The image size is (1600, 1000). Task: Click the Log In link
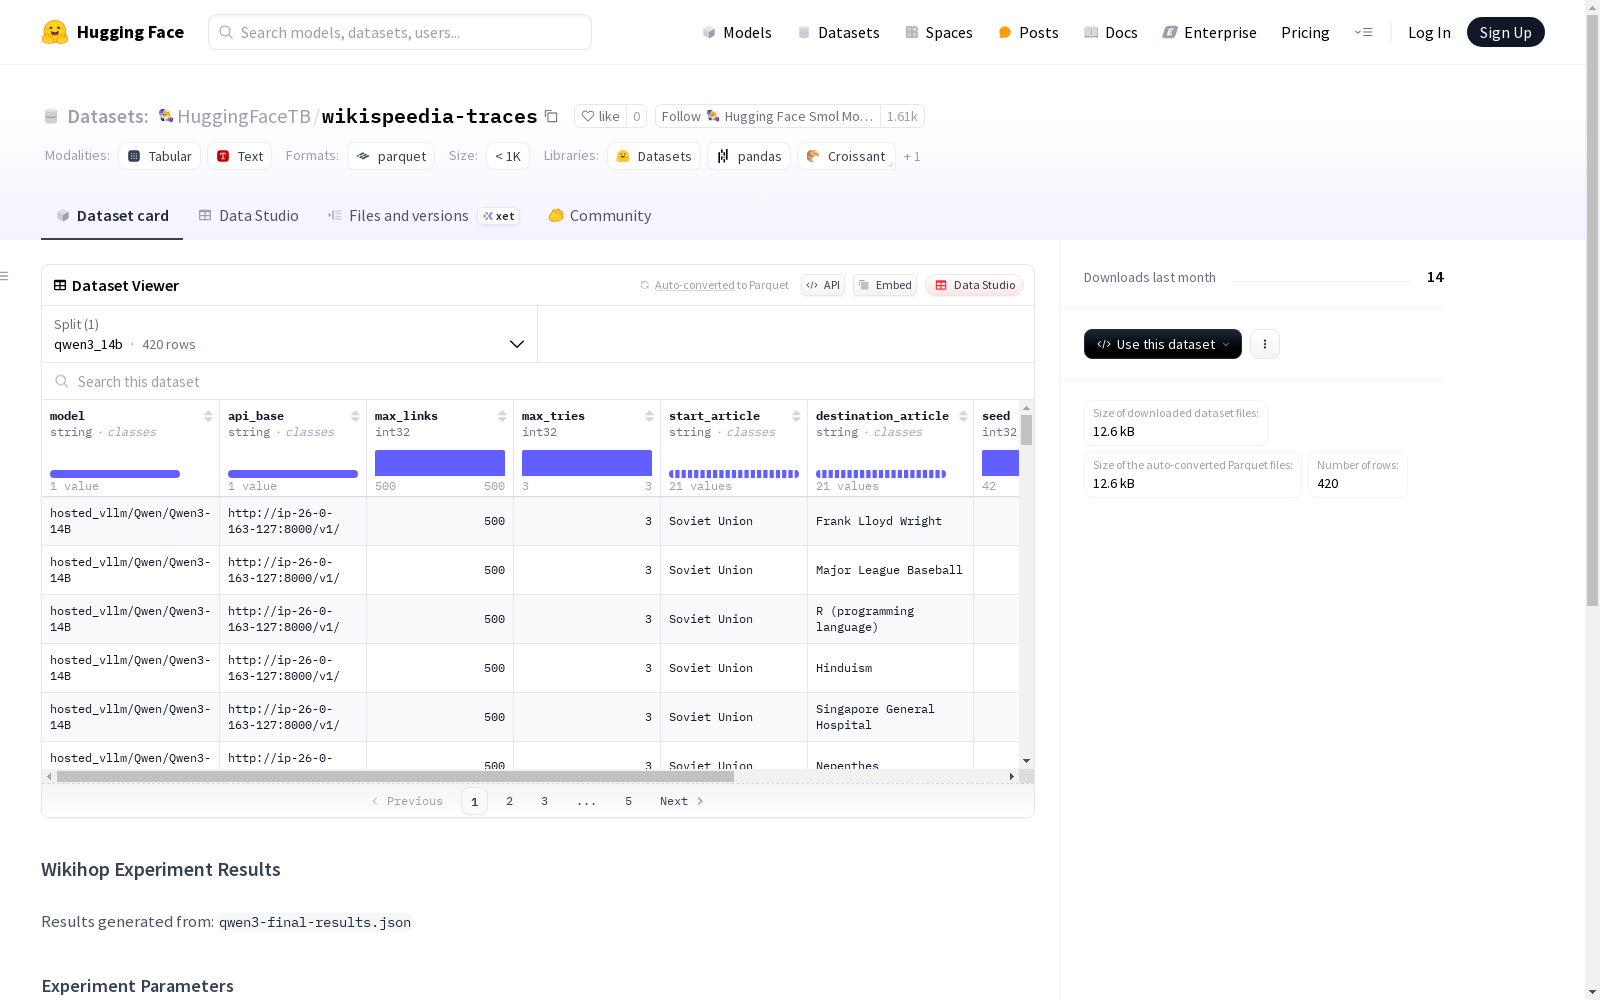[x=1429, y=32]
